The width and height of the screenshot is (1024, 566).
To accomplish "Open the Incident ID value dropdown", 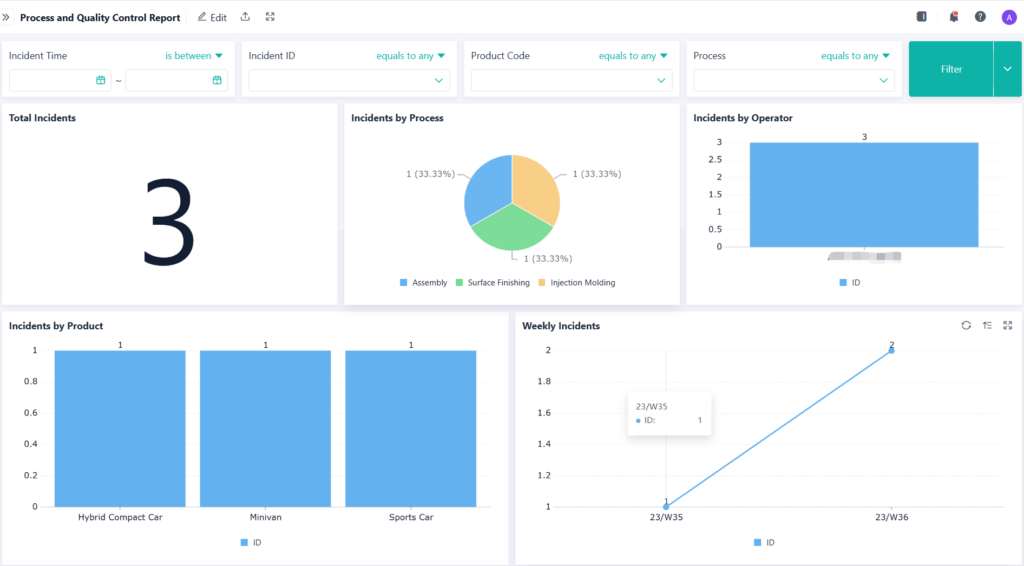I will coord(349,80).
